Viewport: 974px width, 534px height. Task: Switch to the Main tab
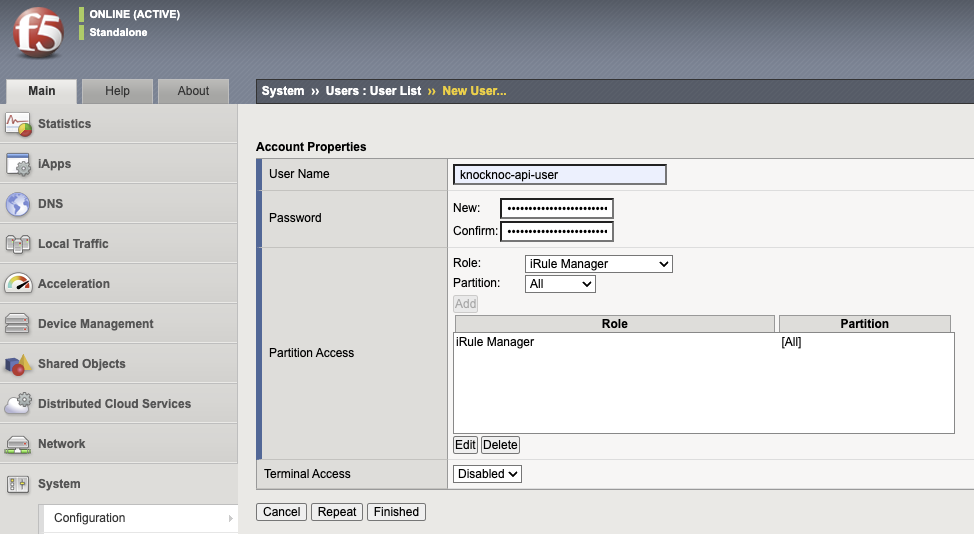click(42, 91)
